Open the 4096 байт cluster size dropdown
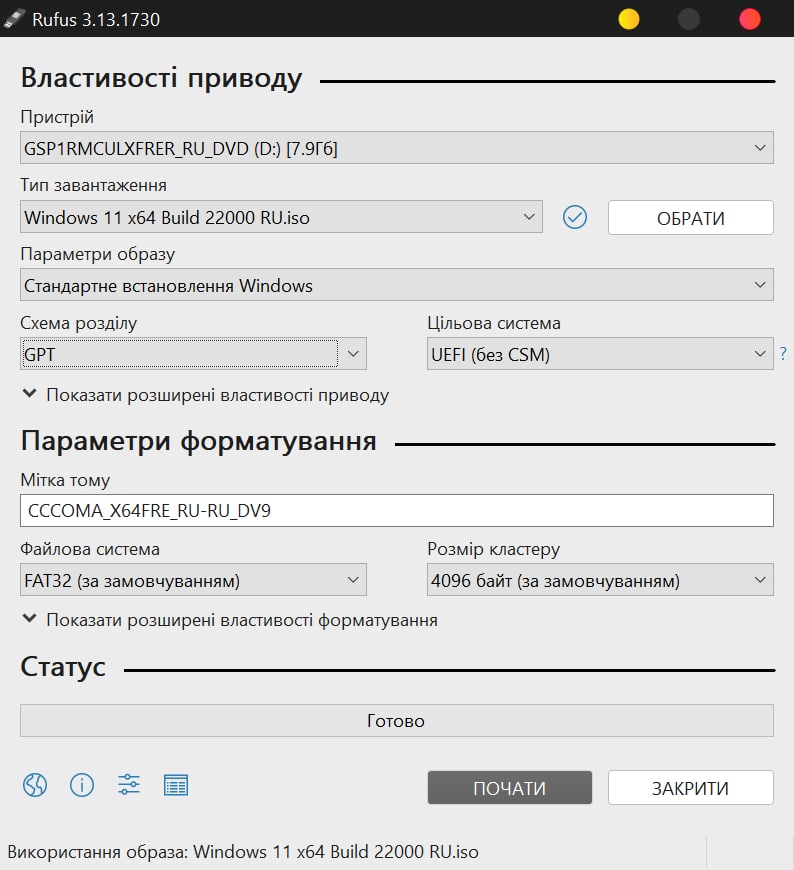The width and height of the screenshot is (794, 870). 600,580
